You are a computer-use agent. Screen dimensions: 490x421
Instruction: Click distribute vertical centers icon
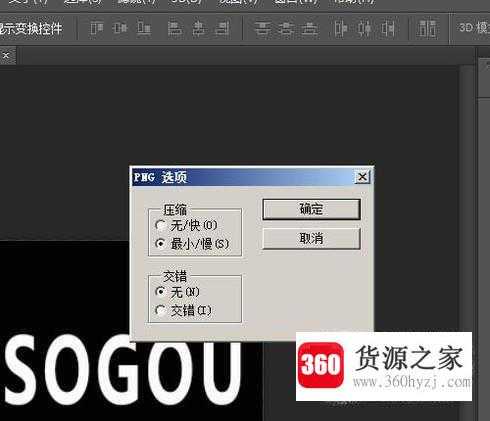tap(286, 28)
